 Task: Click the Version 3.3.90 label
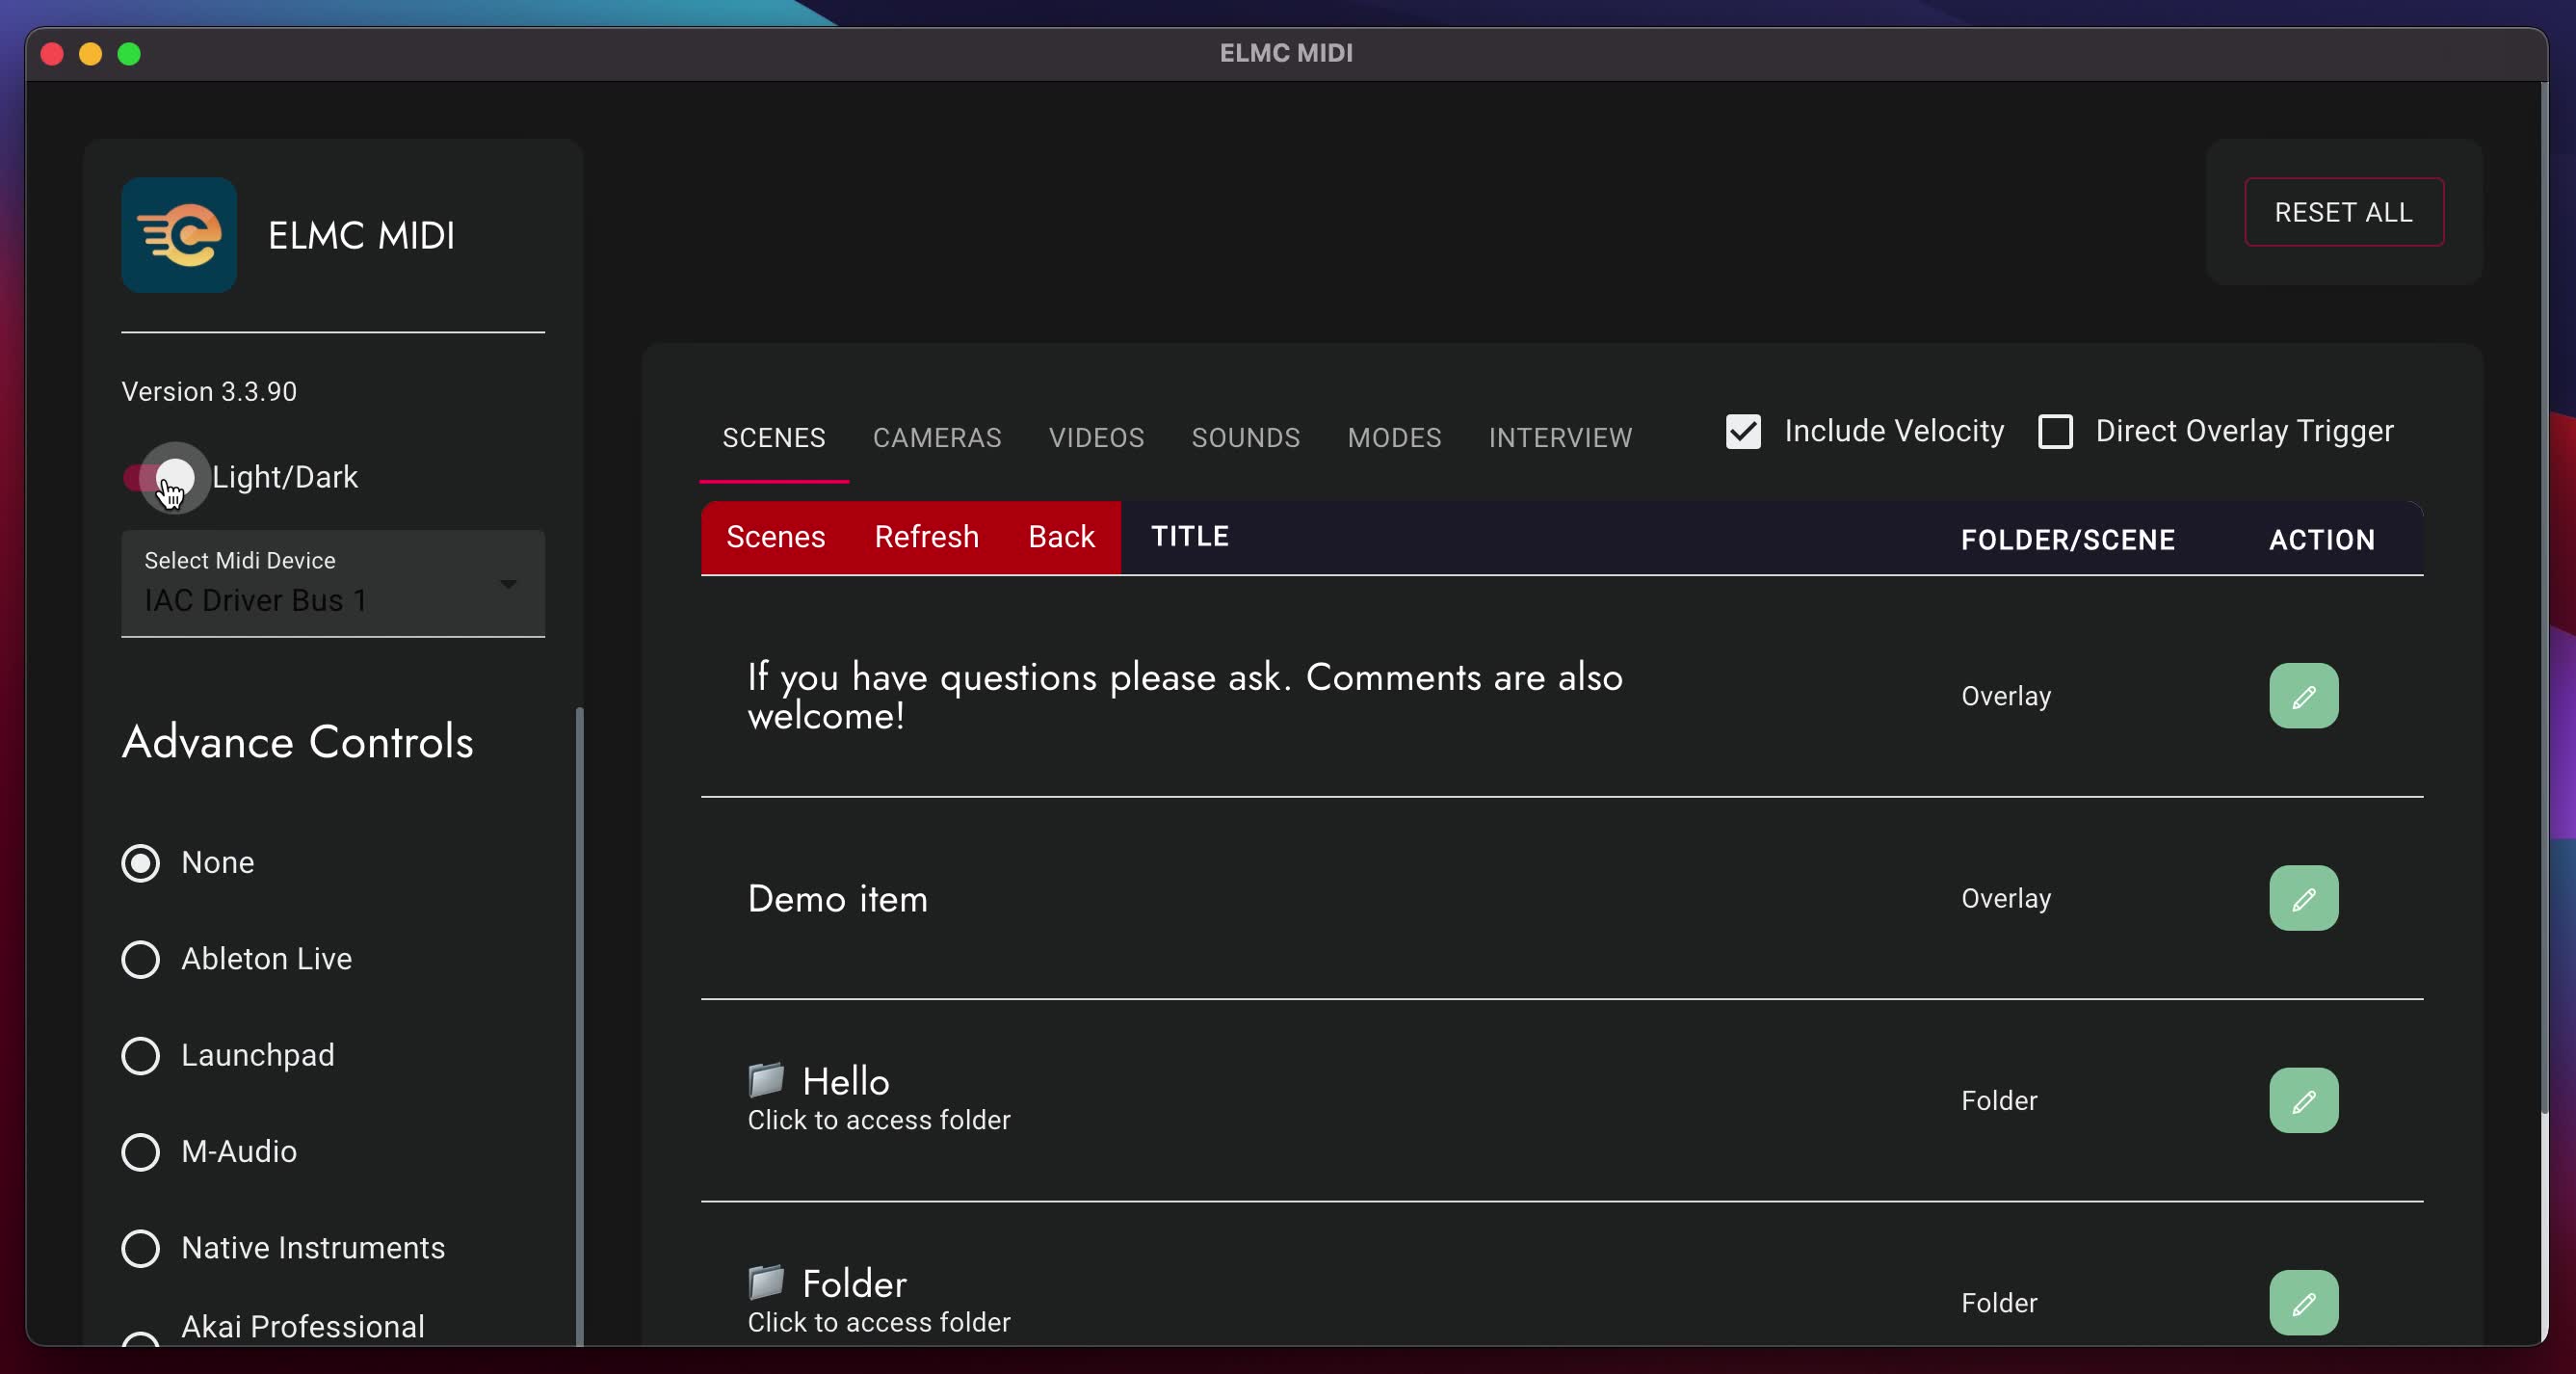(x=209, y=391)
